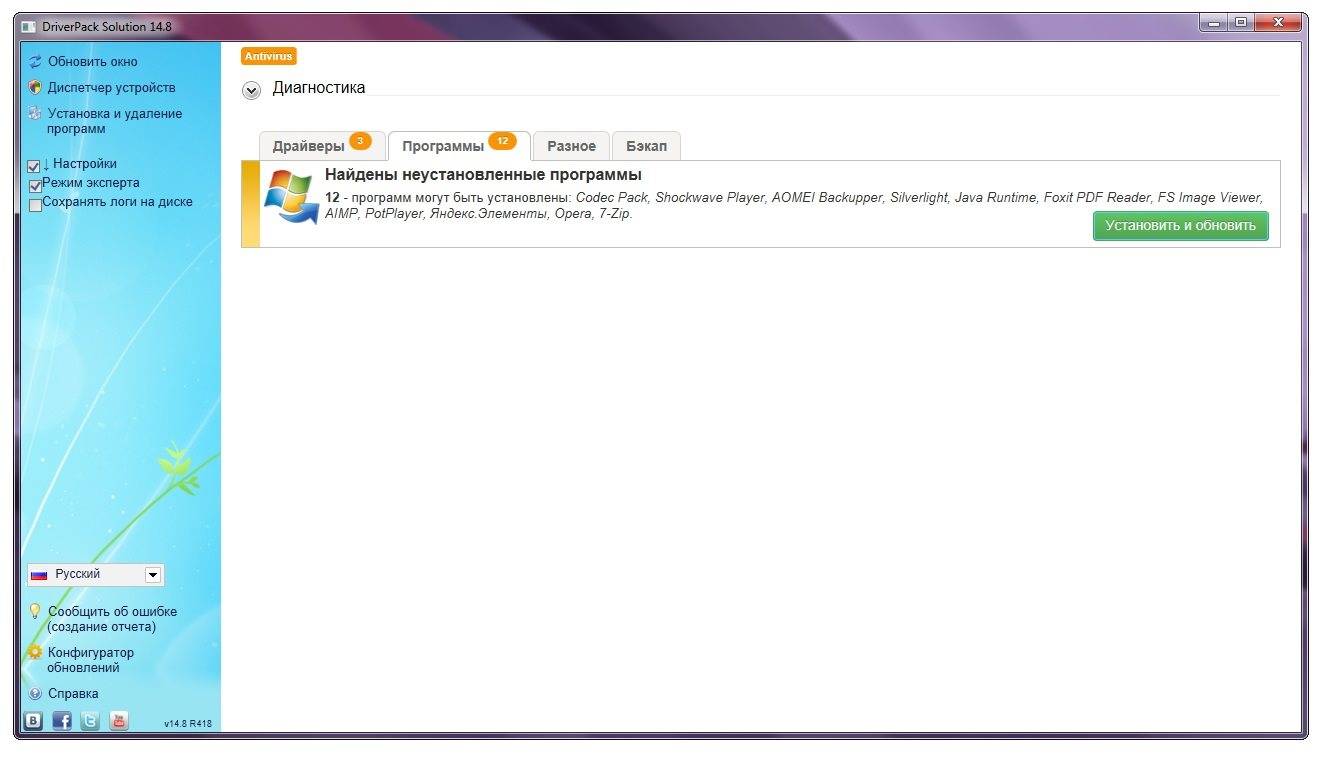Open Конфигуратор обновлений link
1326x759 pixels.
pos(90,660)
